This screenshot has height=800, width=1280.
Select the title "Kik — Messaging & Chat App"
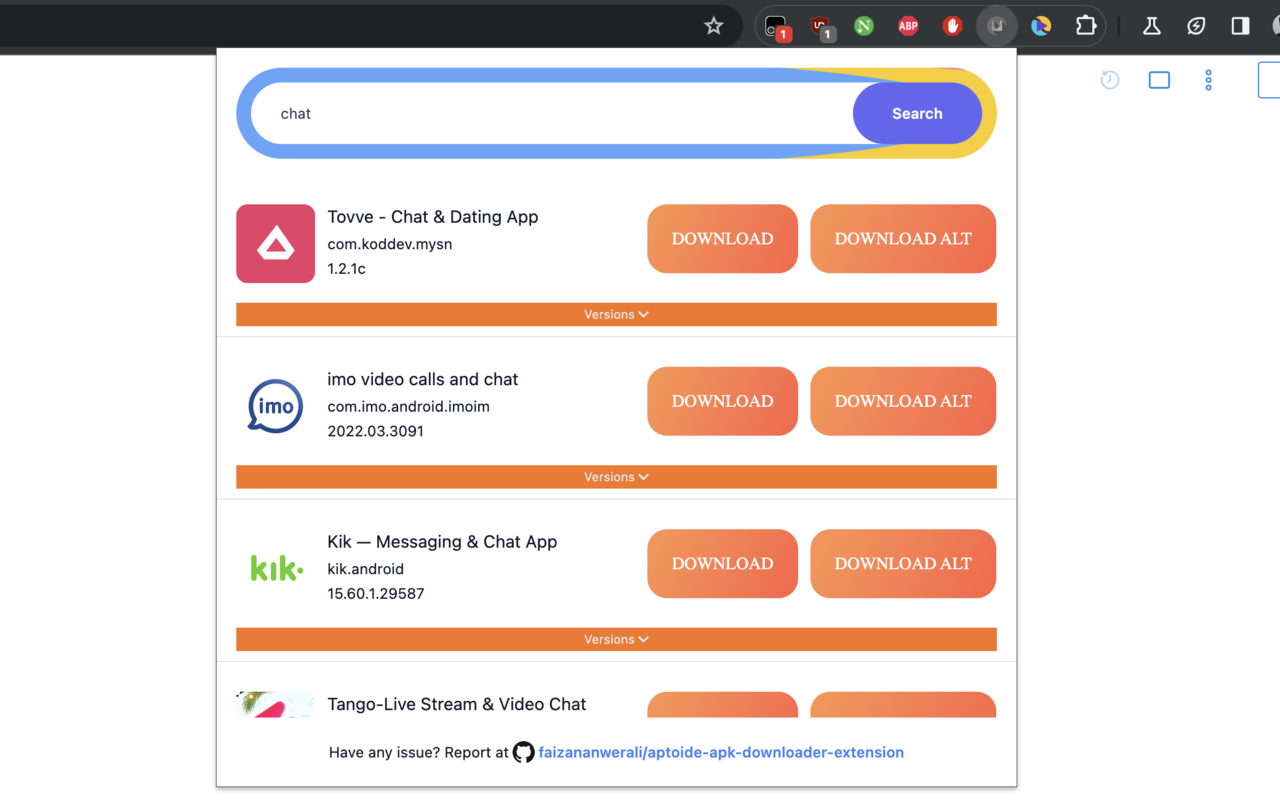point(442,542)
